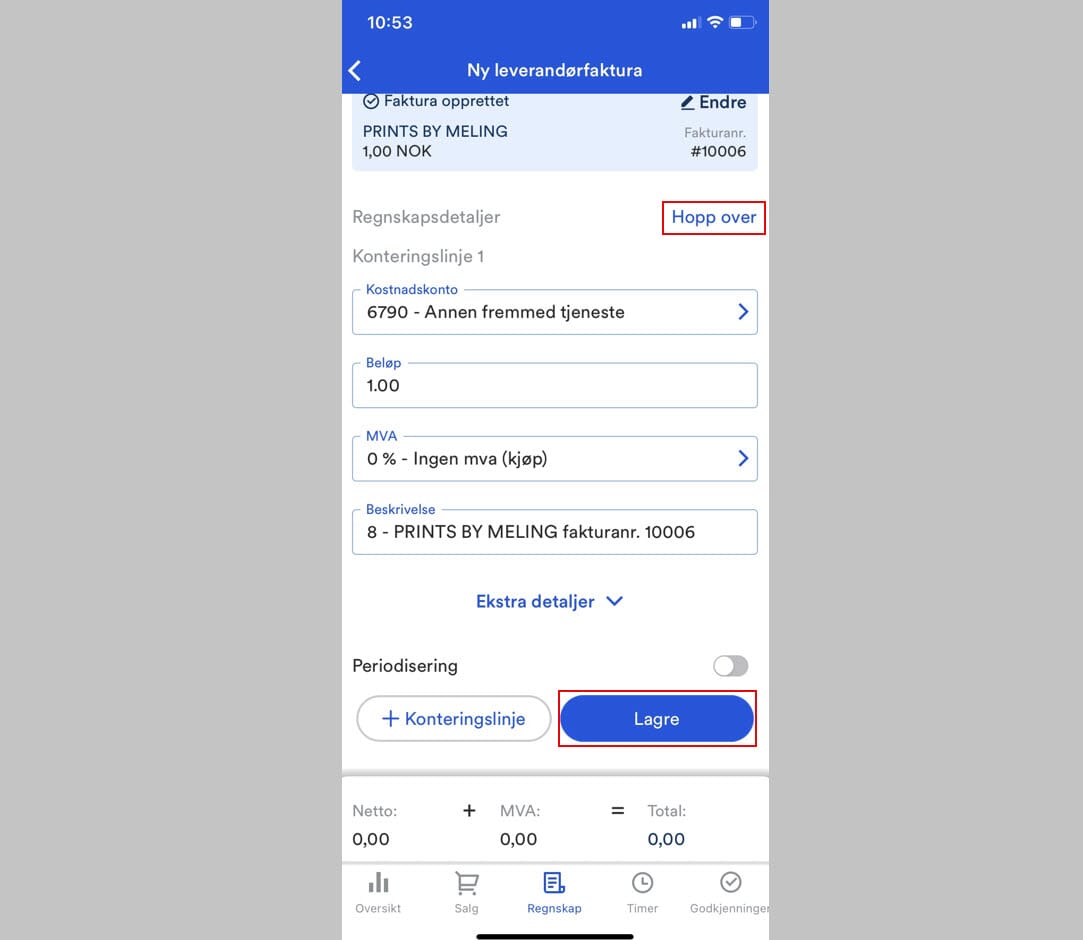Tap the Wi-Fi status icon
The width and height of the screenshot is (1083, 940).
coord(715,22)
